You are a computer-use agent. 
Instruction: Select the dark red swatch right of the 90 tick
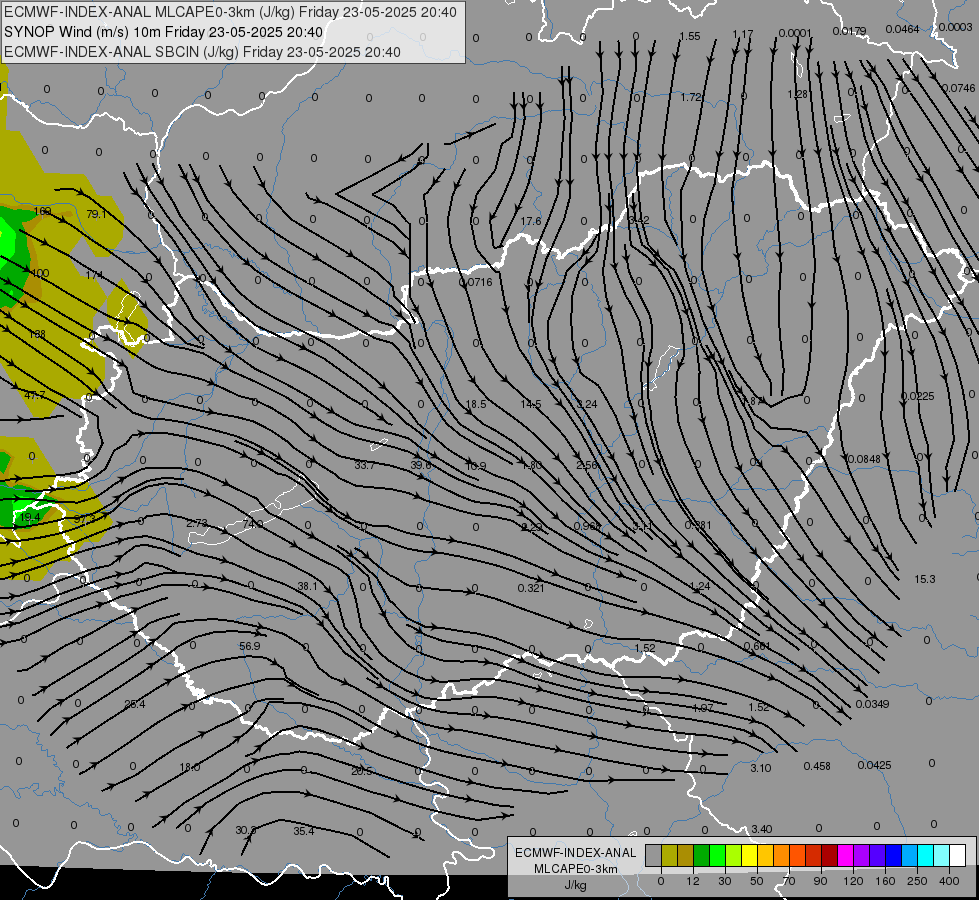830,856
